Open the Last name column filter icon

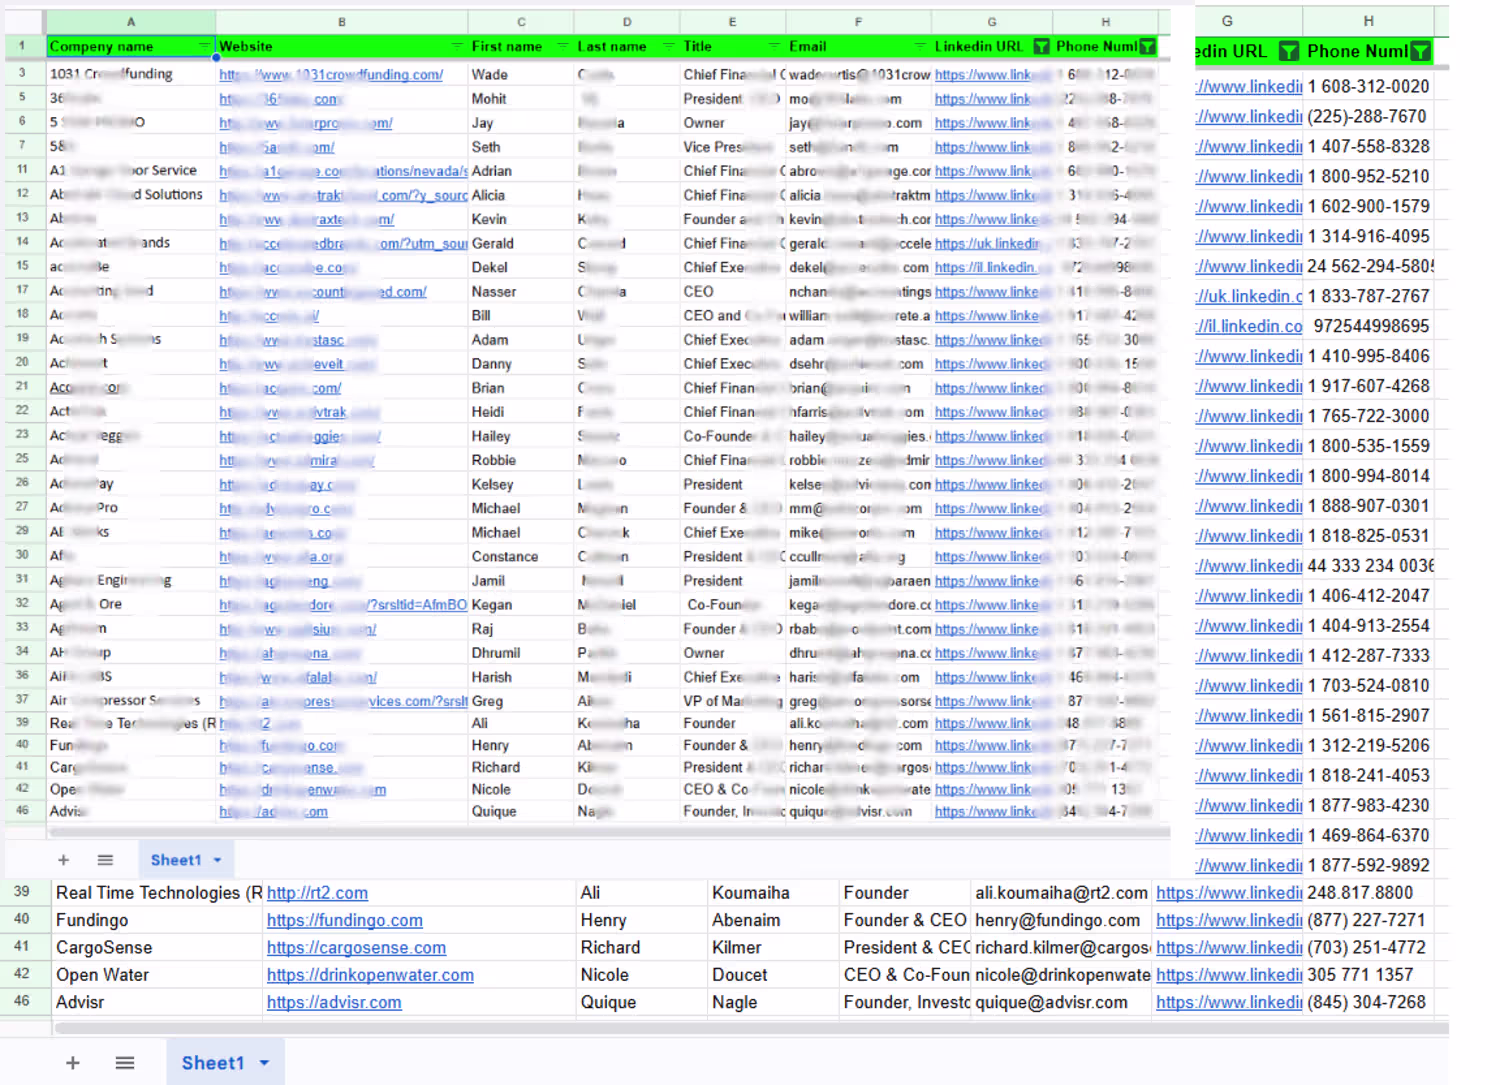coord(668,46)
